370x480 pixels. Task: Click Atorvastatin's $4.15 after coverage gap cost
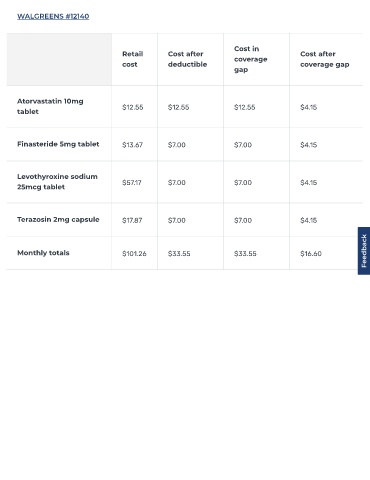tap(309, 107)
